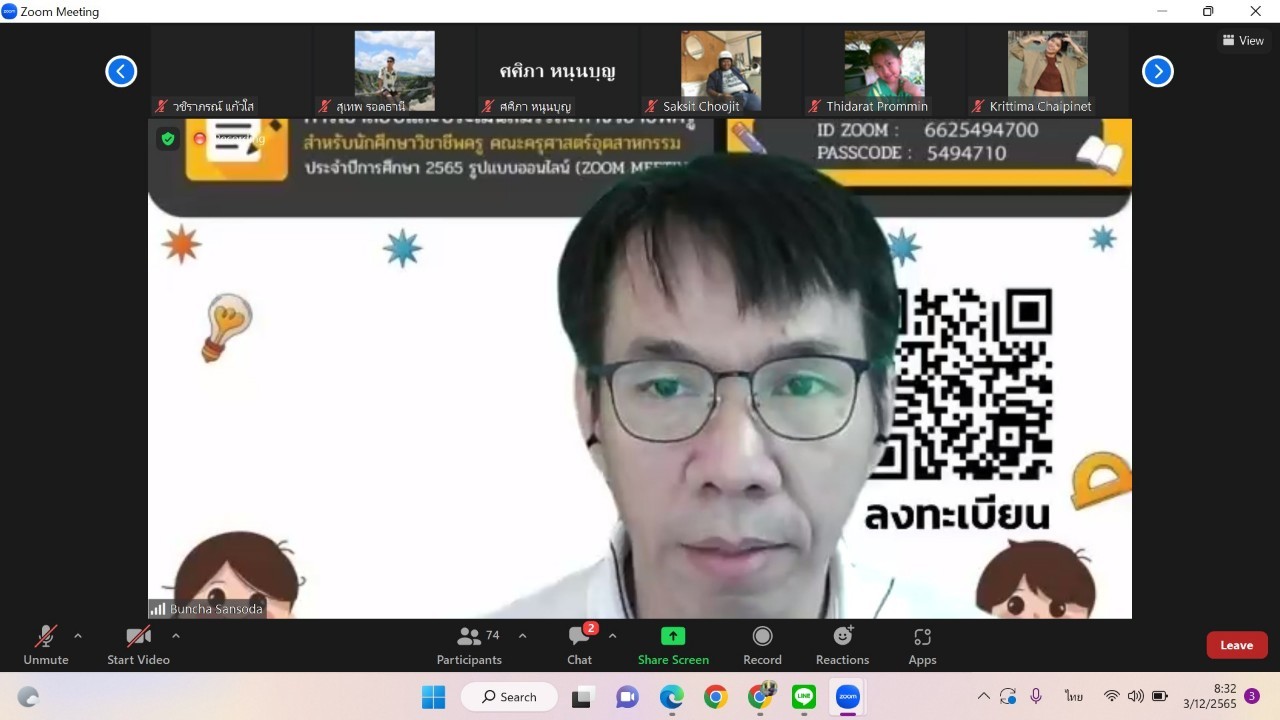
Task: Show next participants with right arrow
Action: click(1158, 71)
